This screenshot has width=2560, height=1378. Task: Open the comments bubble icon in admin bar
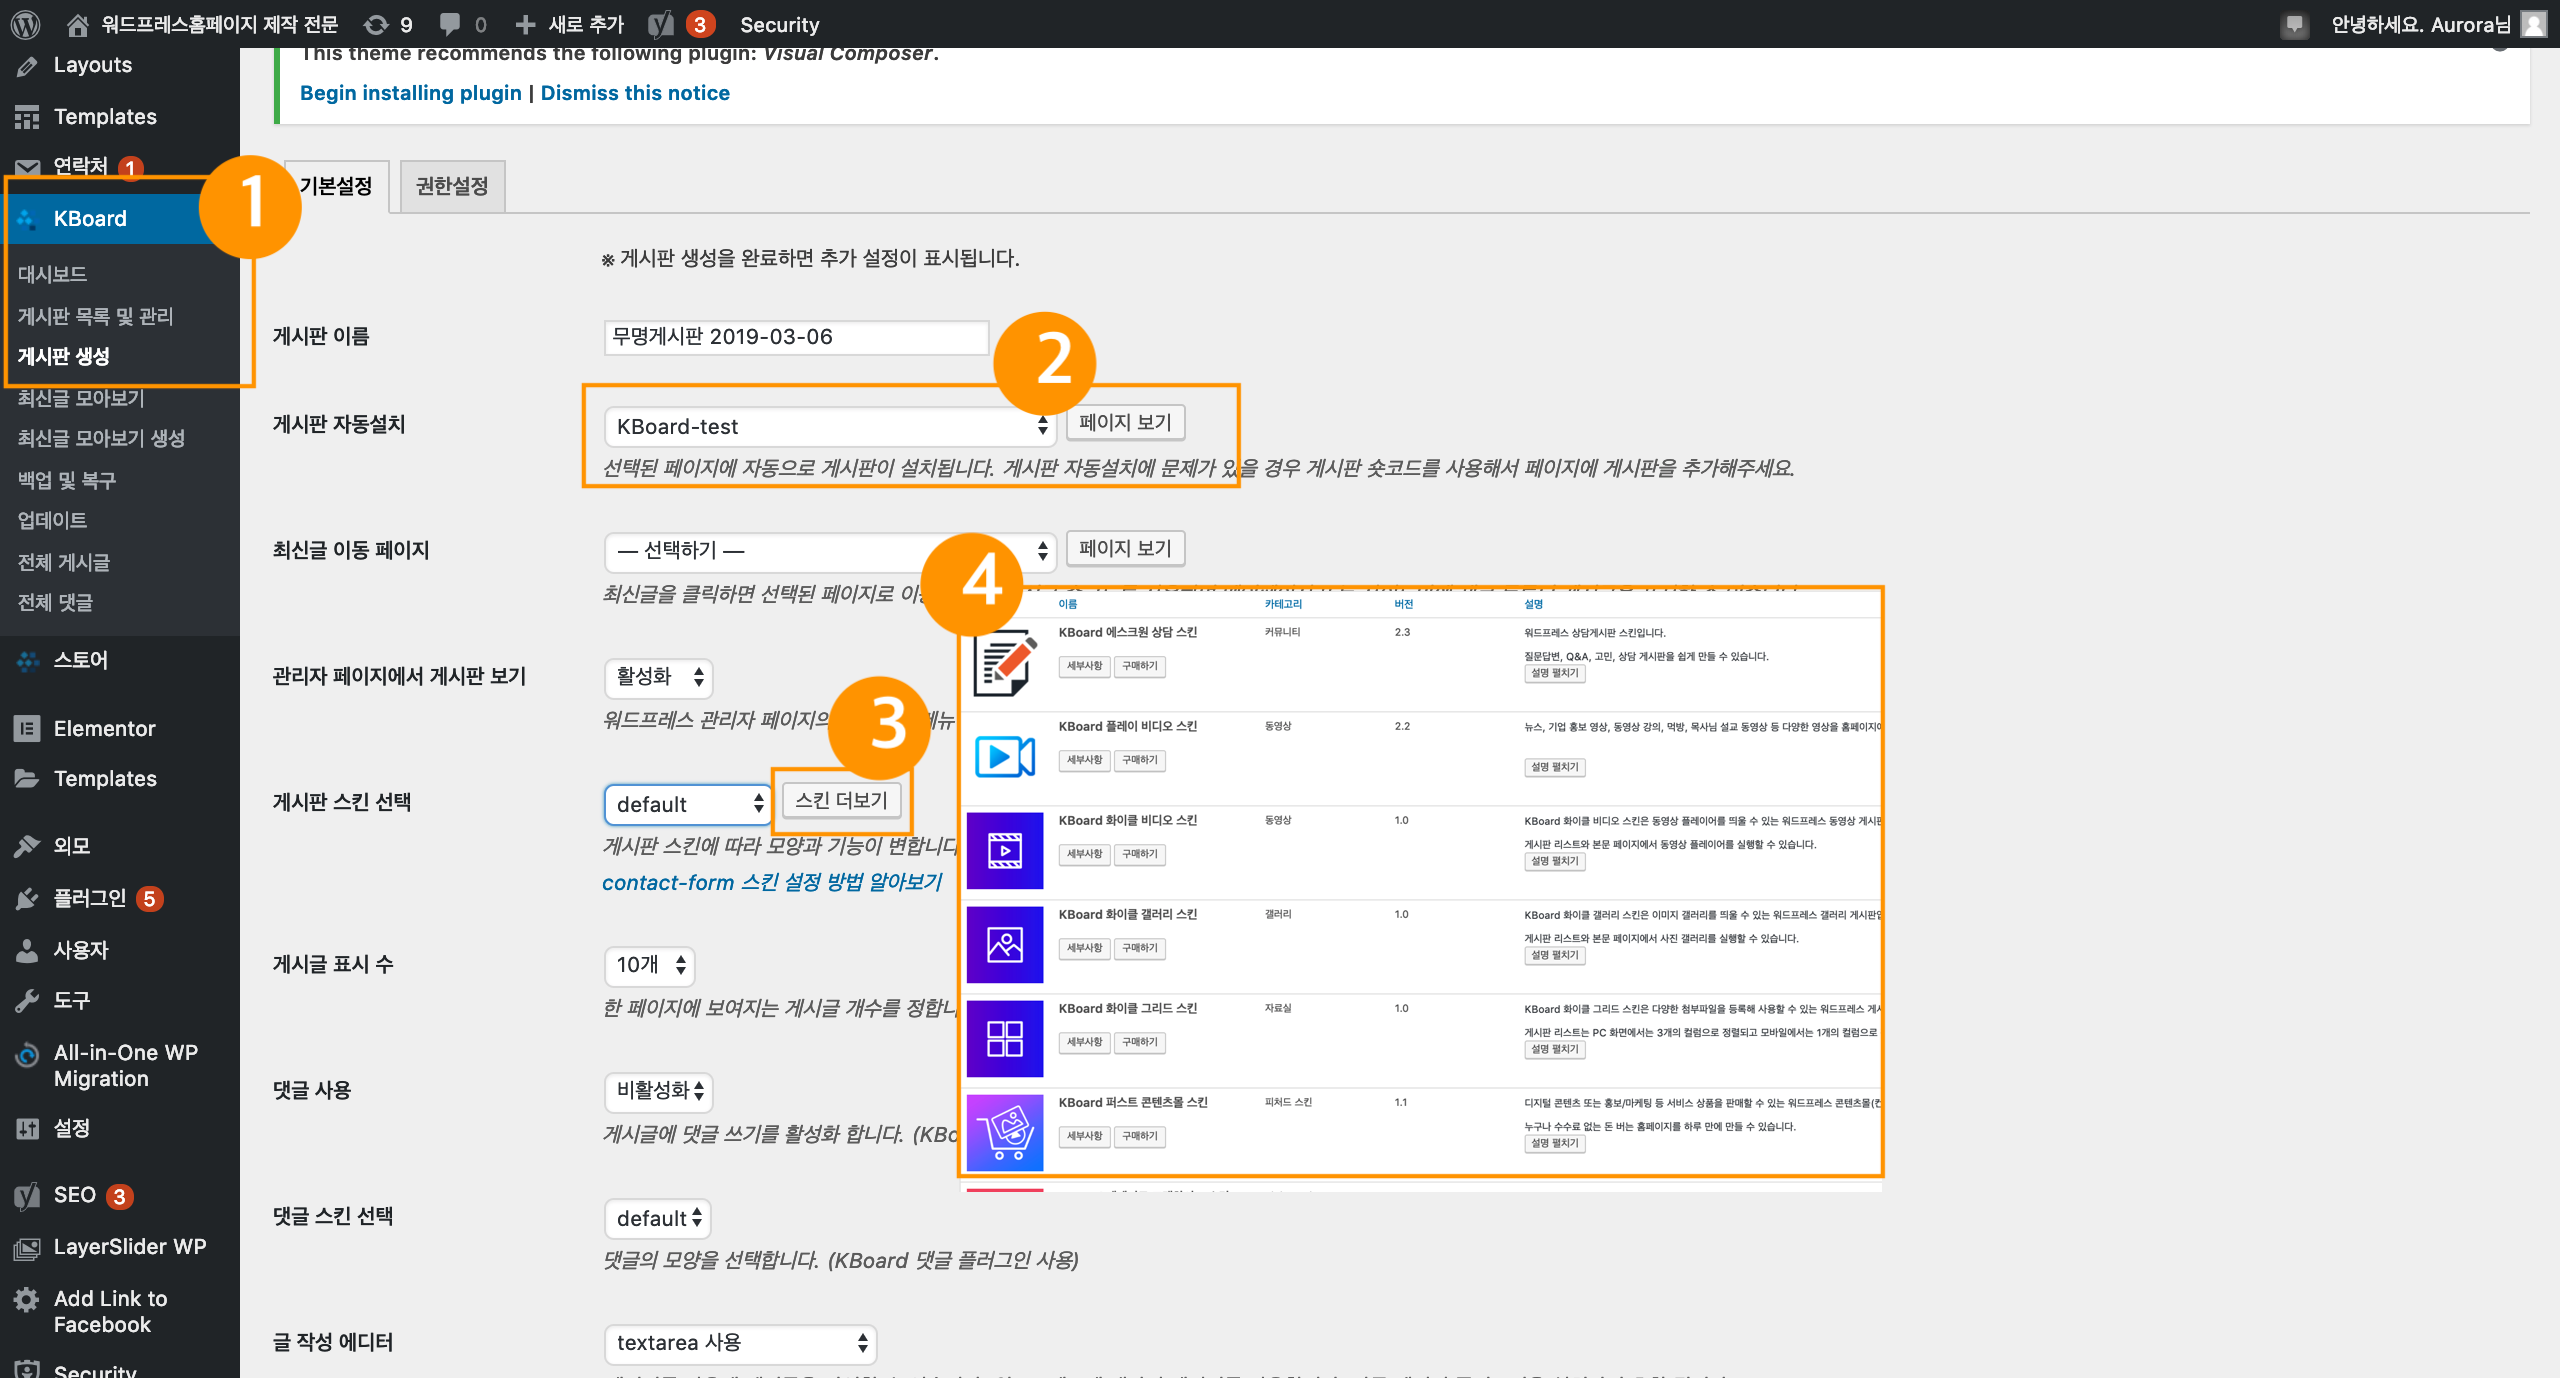pyautogui.click(x=451, y=24)
